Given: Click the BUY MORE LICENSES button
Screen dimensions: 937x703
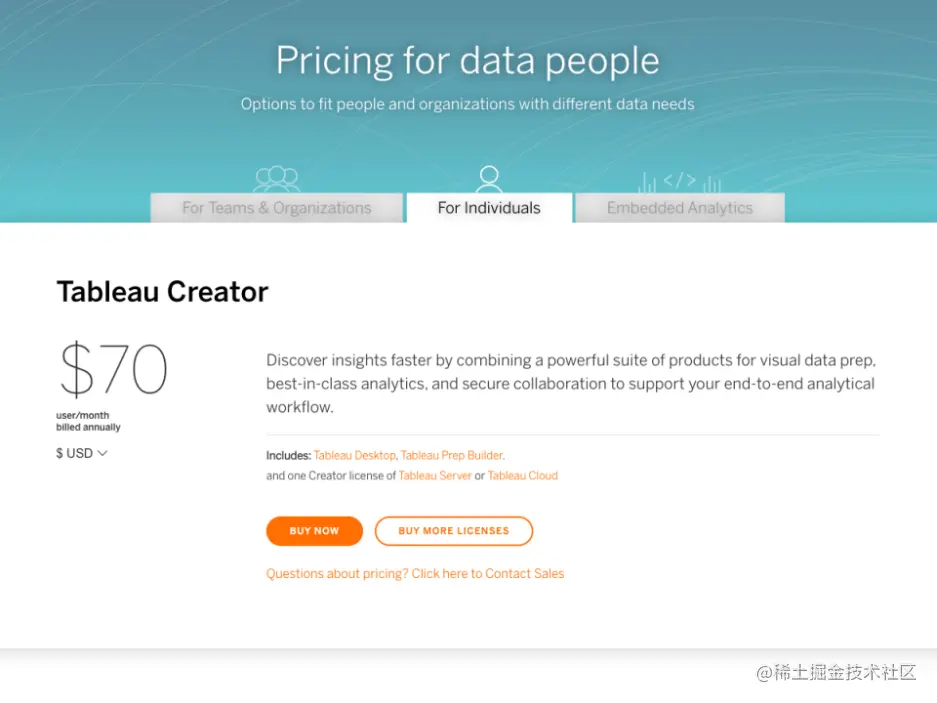Looking at the screenshot, I should click(x=453, y=531).
